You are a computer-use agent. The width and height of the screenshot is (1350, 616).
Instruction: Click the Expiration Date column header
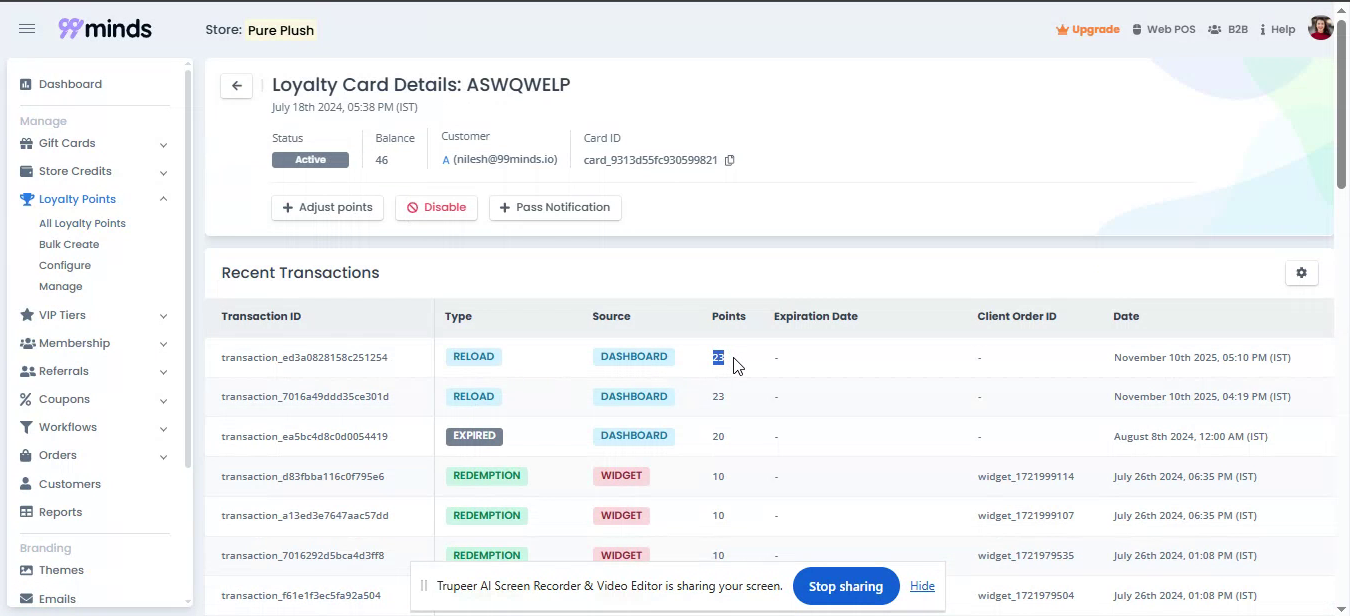click(x=816, y=316)
